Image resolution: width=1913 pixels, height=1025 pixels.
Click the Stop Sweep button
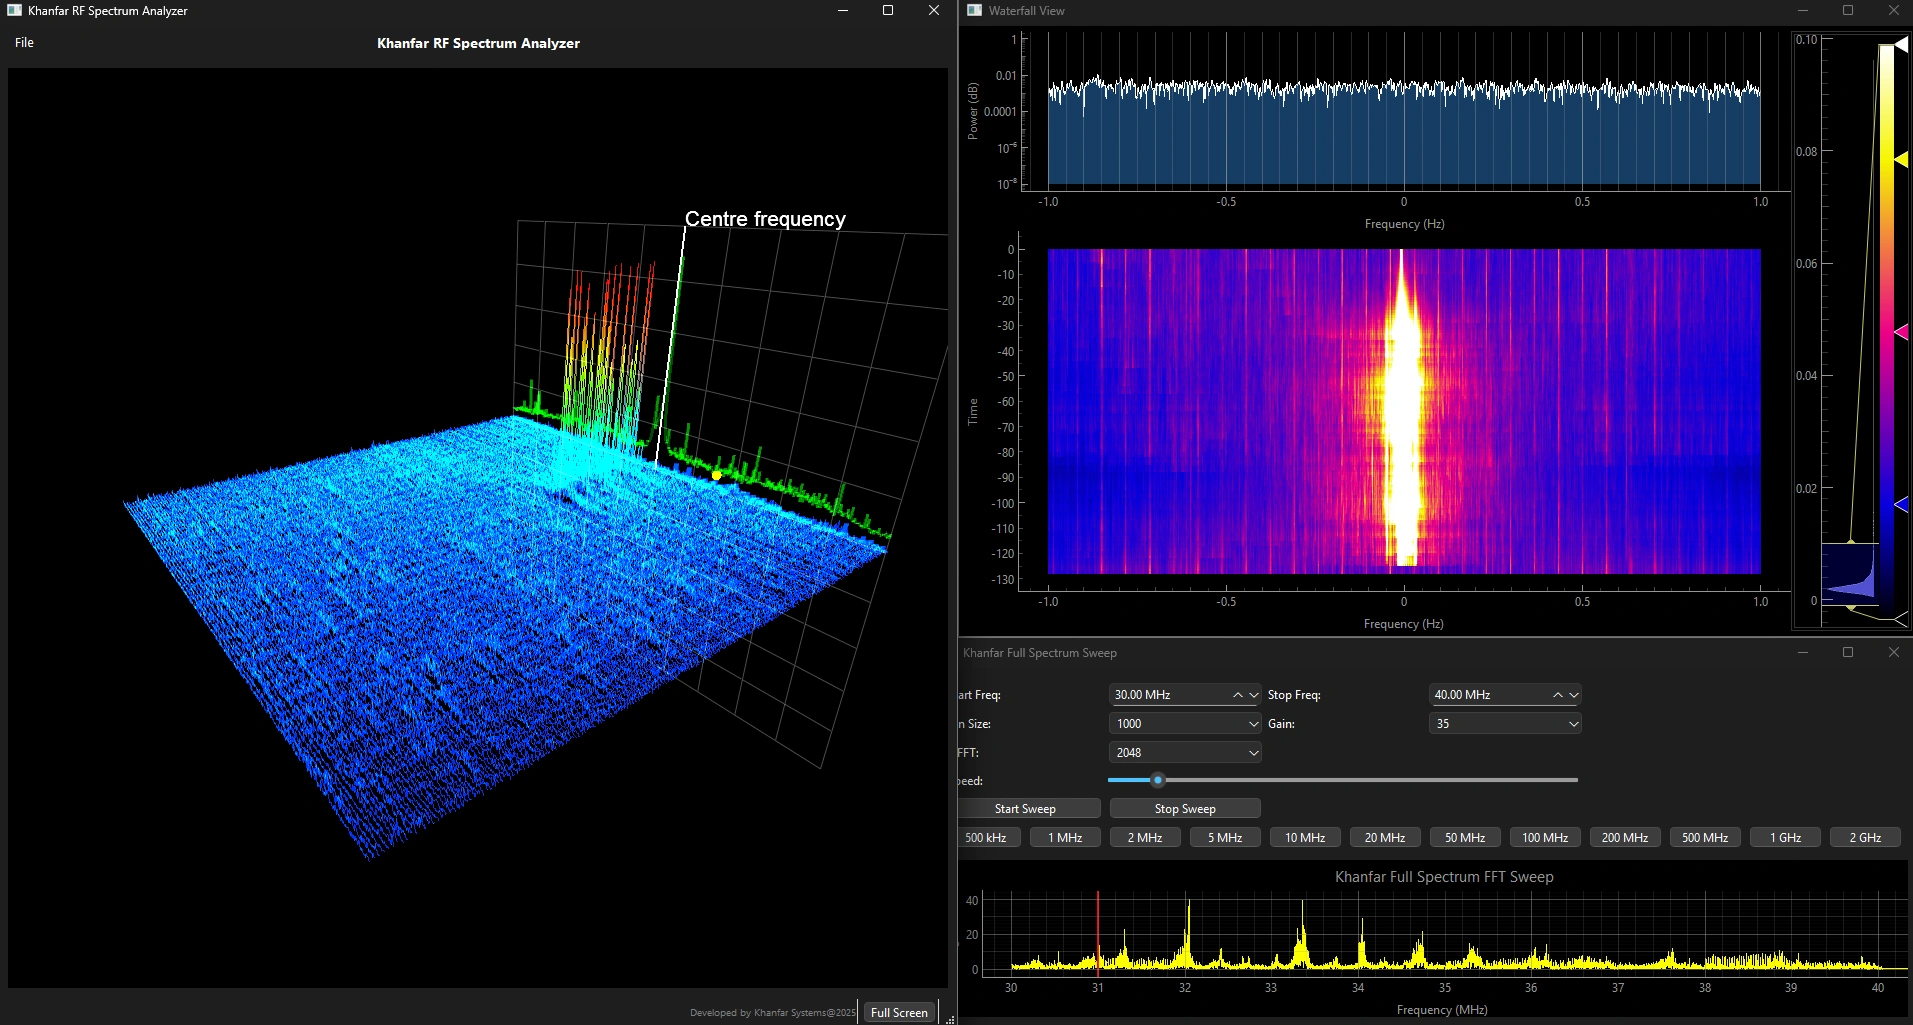[x=1184, y=808]
